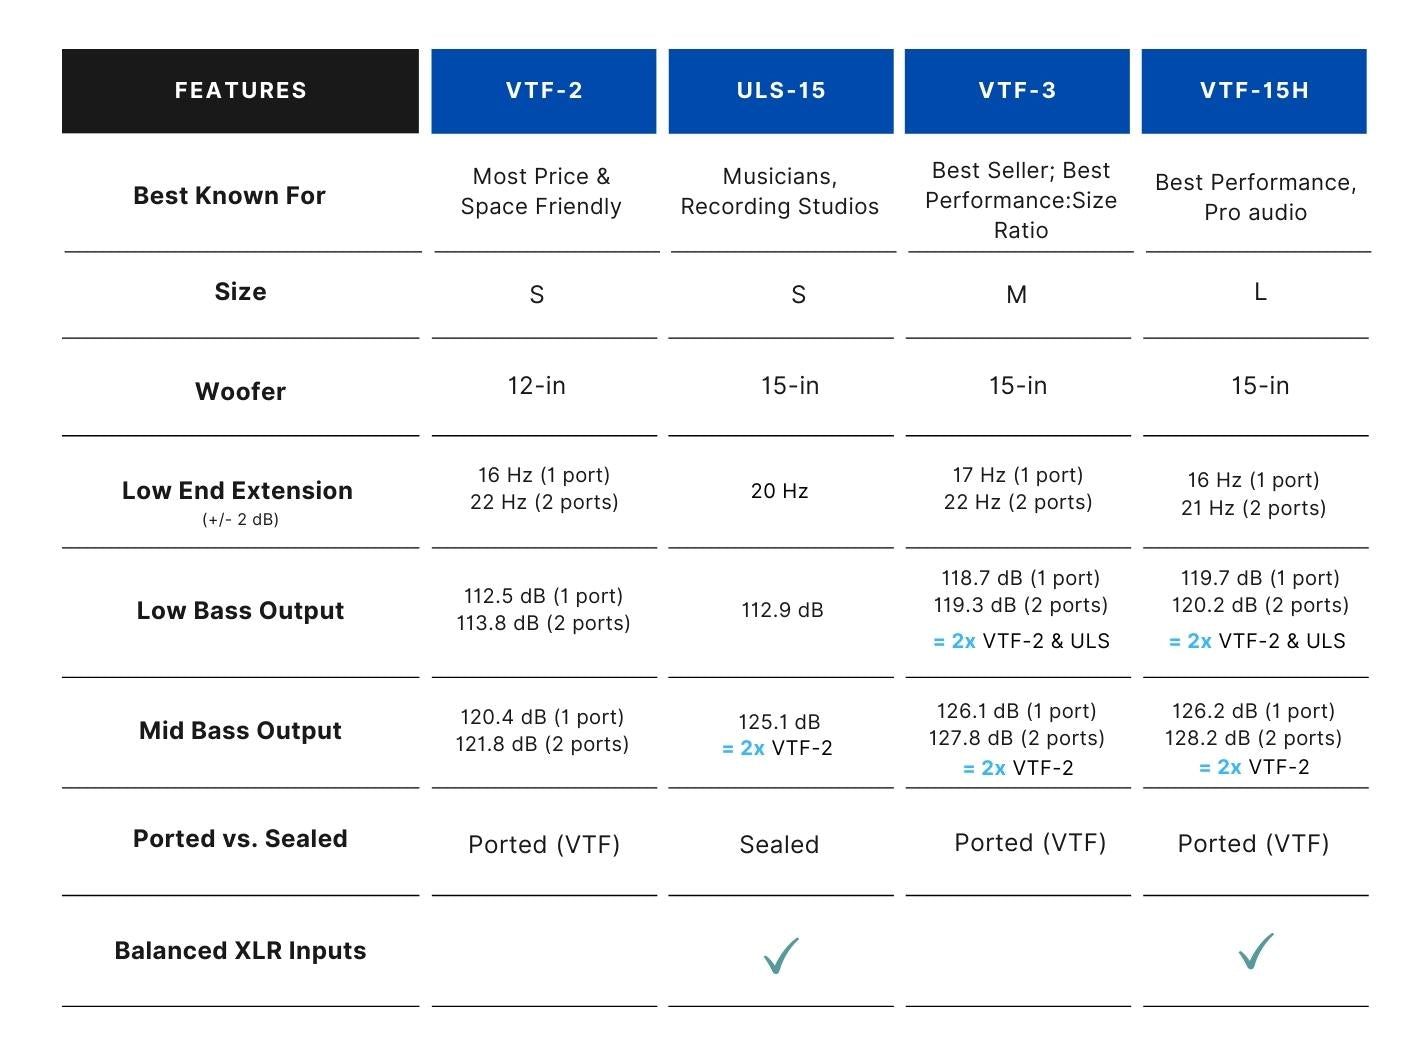Image resolution: width=1408 pixels, height=1056 pixels.
Task: Click the Ported vs. Sealed row label
Action: tap(240, 838)
